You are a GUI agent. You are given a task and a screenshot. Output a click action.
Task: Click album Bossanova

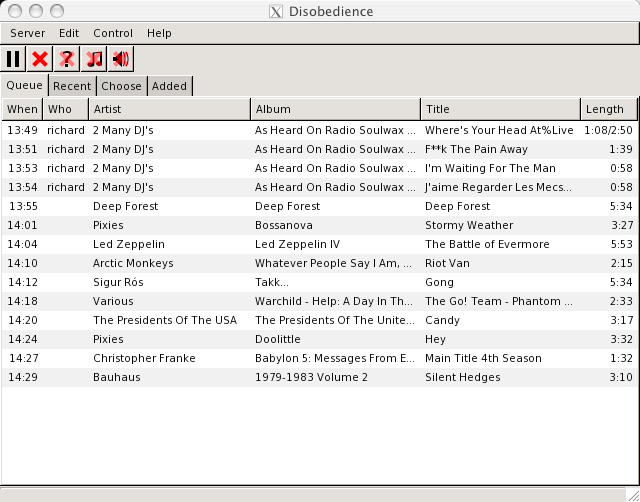pos(284,225)
